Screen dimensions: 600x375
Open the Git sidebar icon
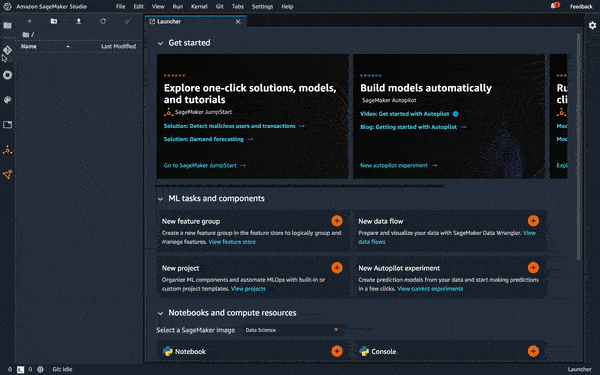7,50
